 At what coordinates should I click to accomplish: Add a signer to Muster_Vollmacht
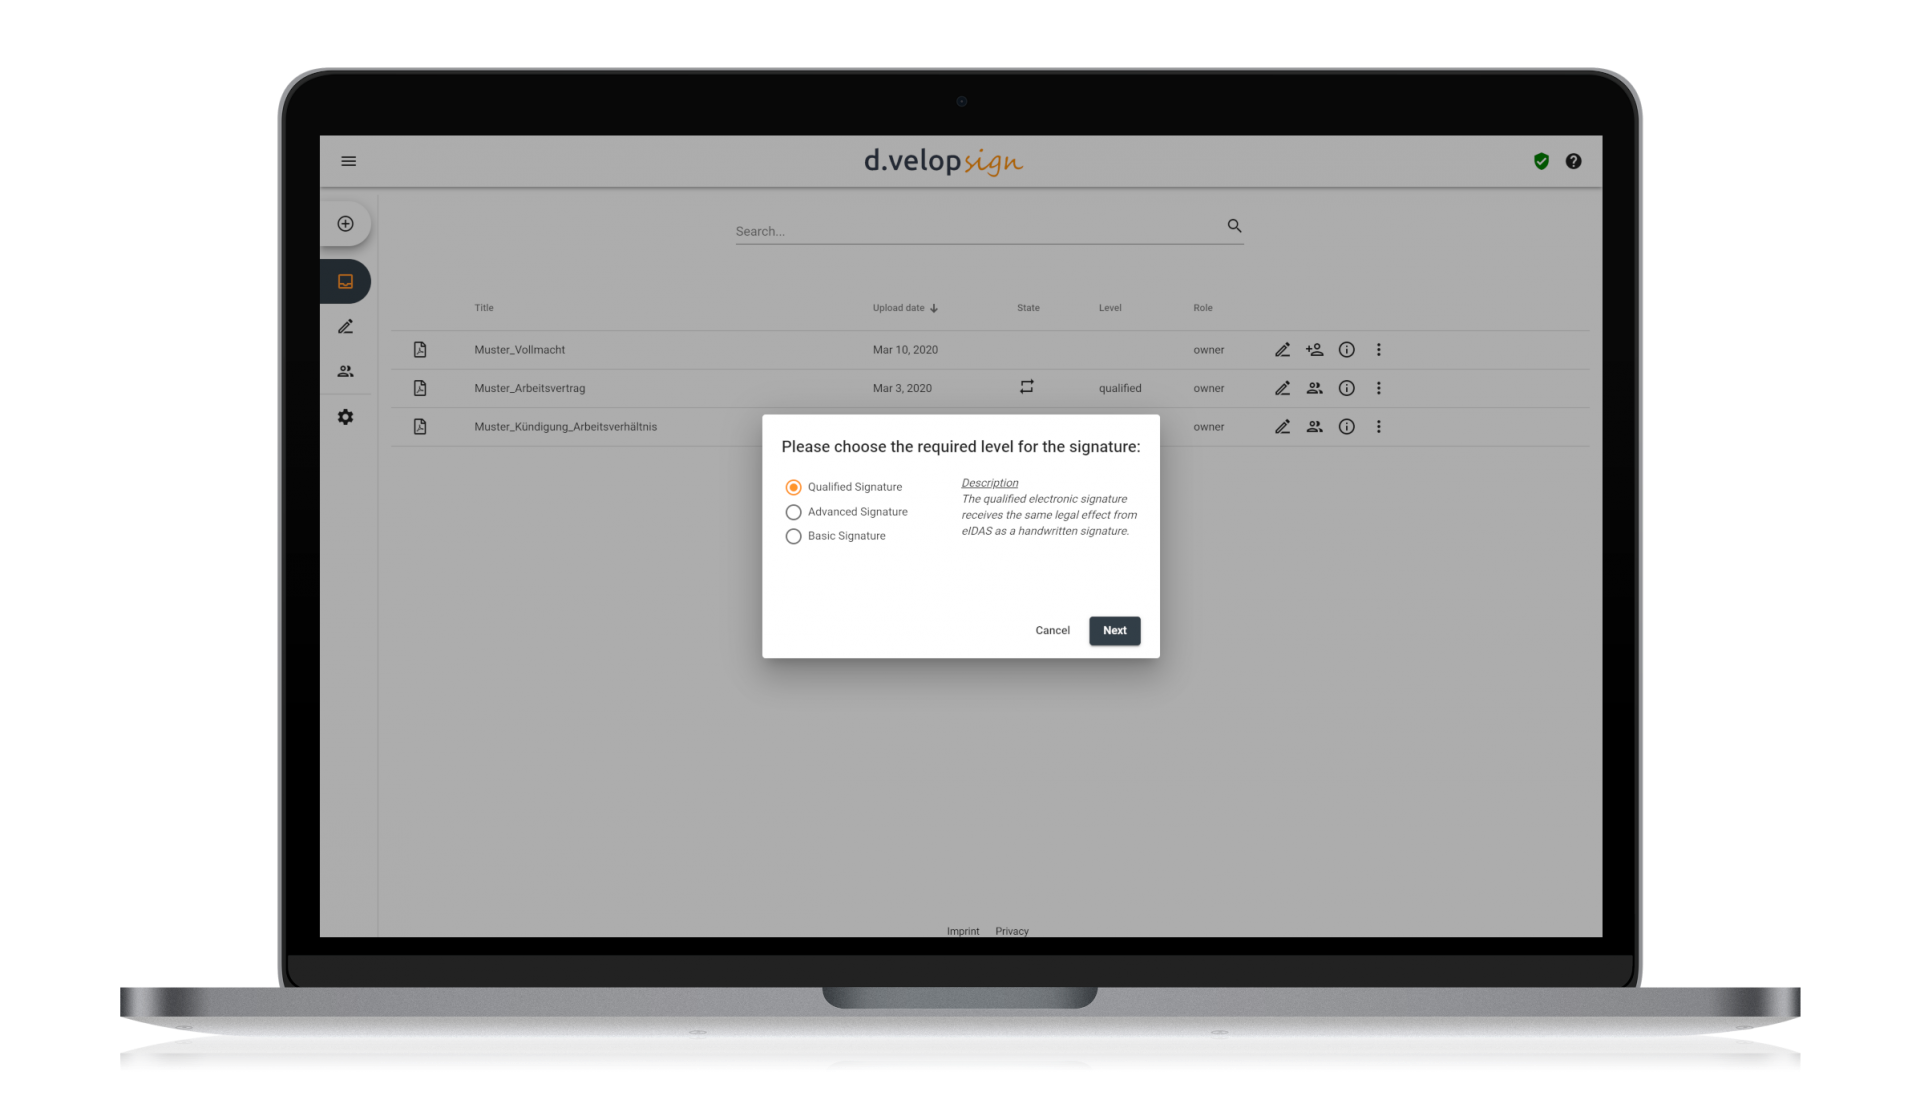[1315, 349]
